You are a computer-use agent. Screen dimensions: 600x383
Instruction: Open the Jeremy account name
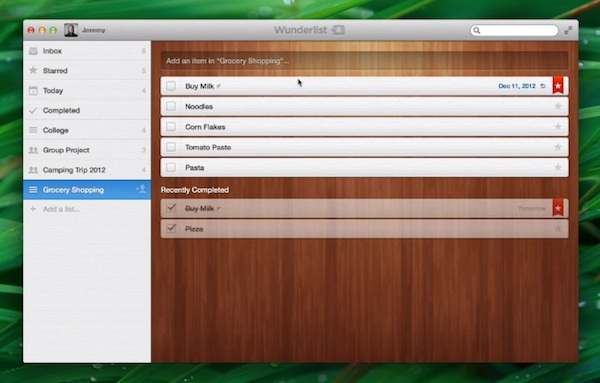93,30
